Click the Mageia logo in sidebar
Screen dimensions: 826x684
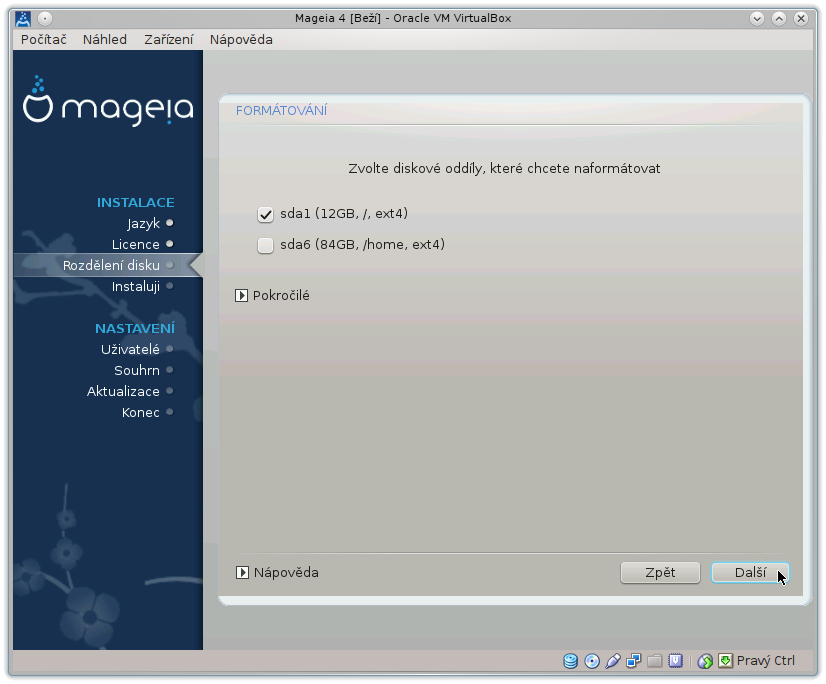click(x=108, y=101)
